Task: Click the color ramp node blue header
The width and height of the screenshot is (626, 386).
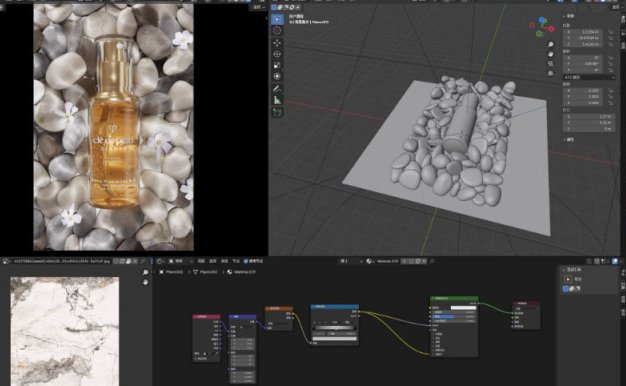Action: click(x=335, y=307)
